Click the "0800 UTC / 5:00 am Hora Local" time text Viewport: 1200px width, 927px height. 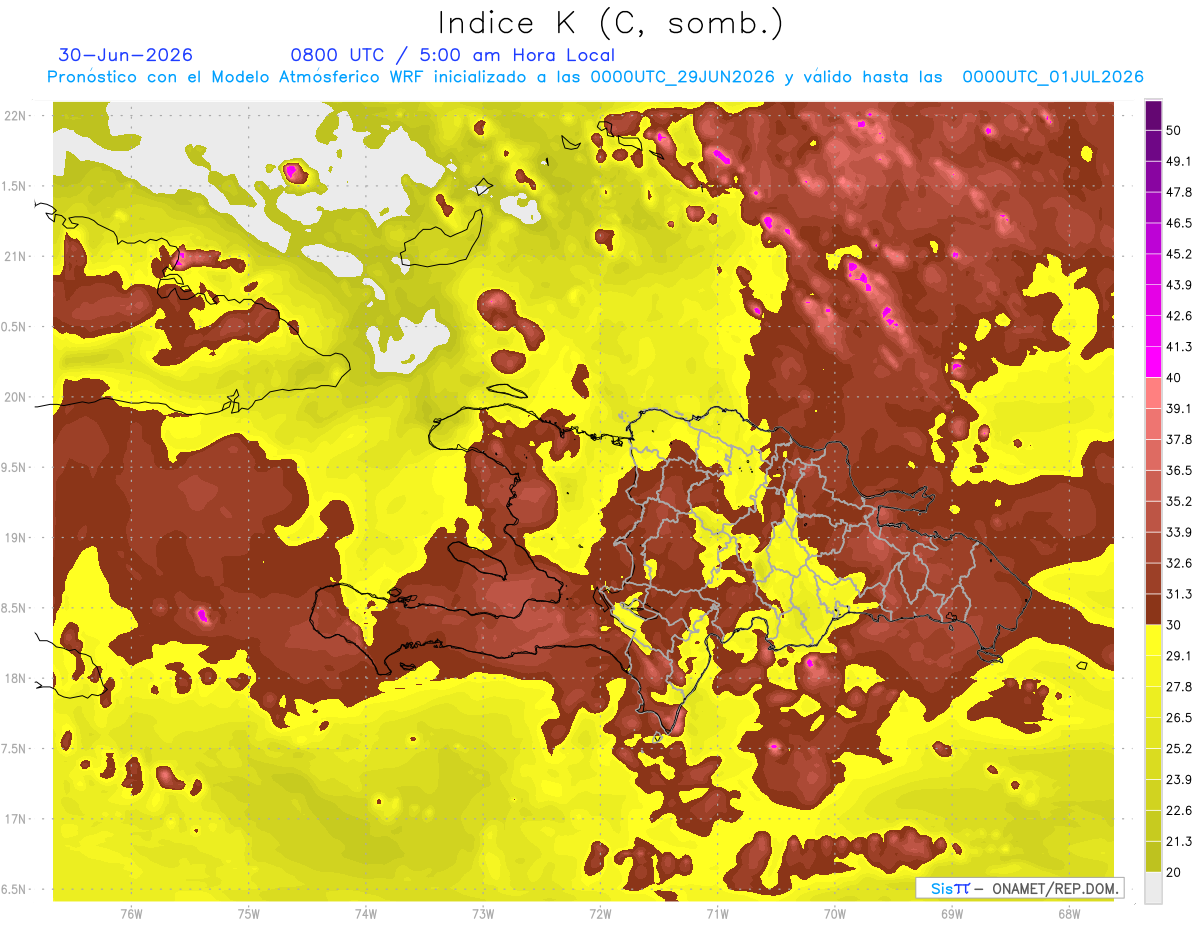pyautogui.click(x=452, y=55)
